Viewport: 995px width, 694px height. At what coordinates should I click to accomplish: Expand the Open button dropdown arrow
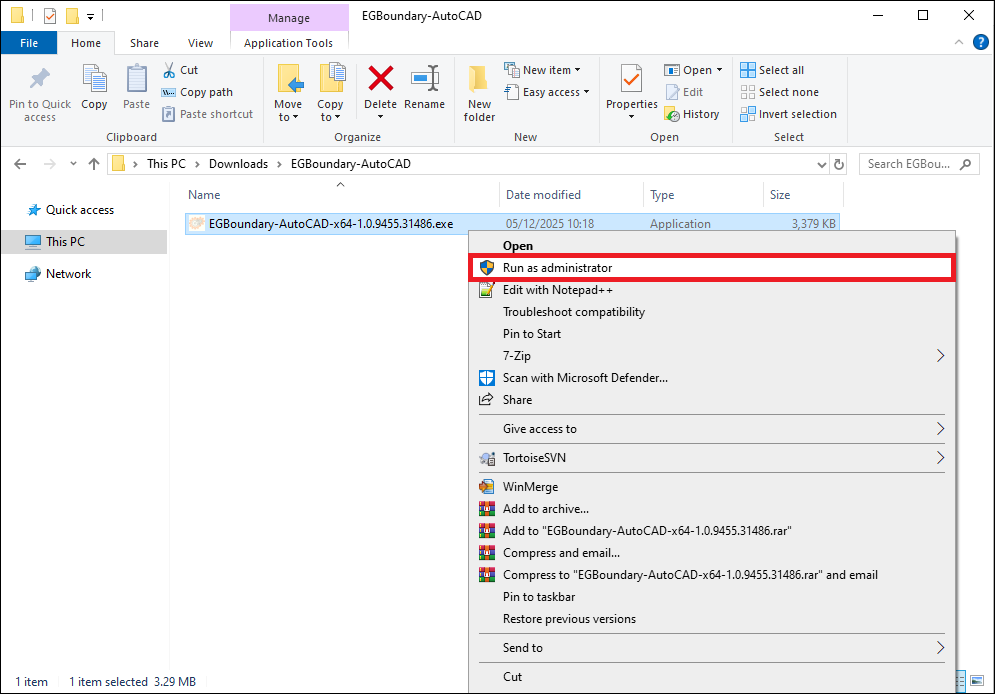click(720, 70)
